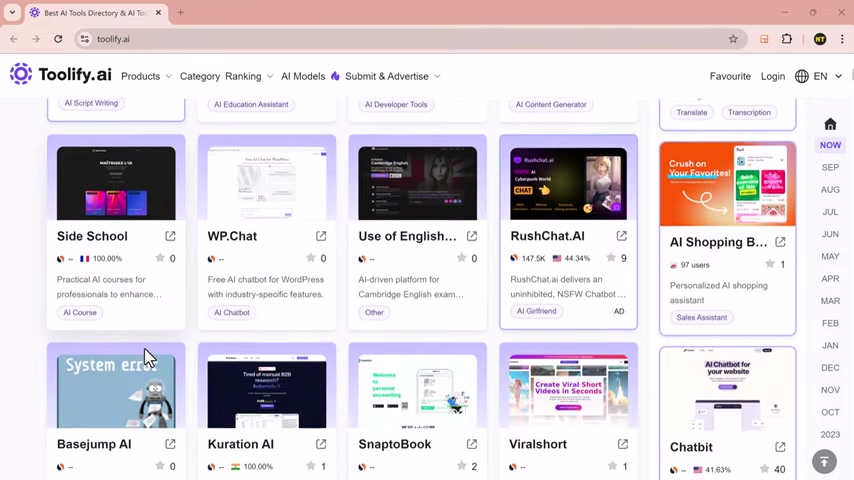The image size is (854, 480).
Task: Favorite Use of English with star
Action: click(x=461, y=258)
